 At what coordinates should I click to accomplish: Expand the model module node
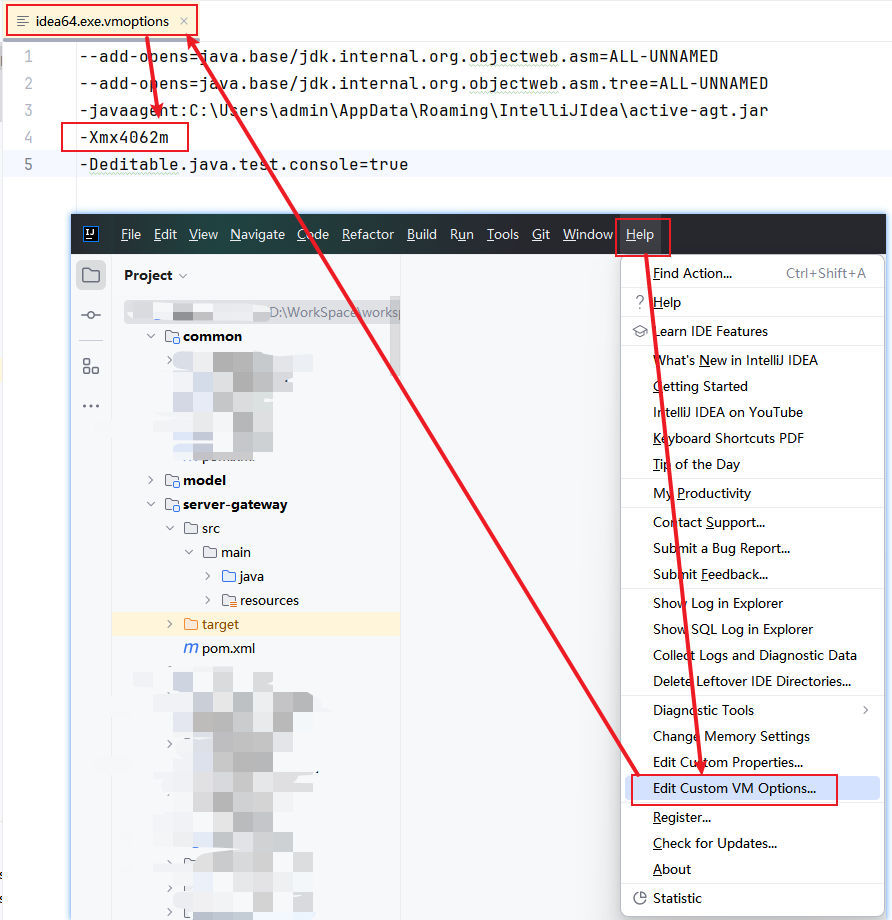[x=151, y=480]
